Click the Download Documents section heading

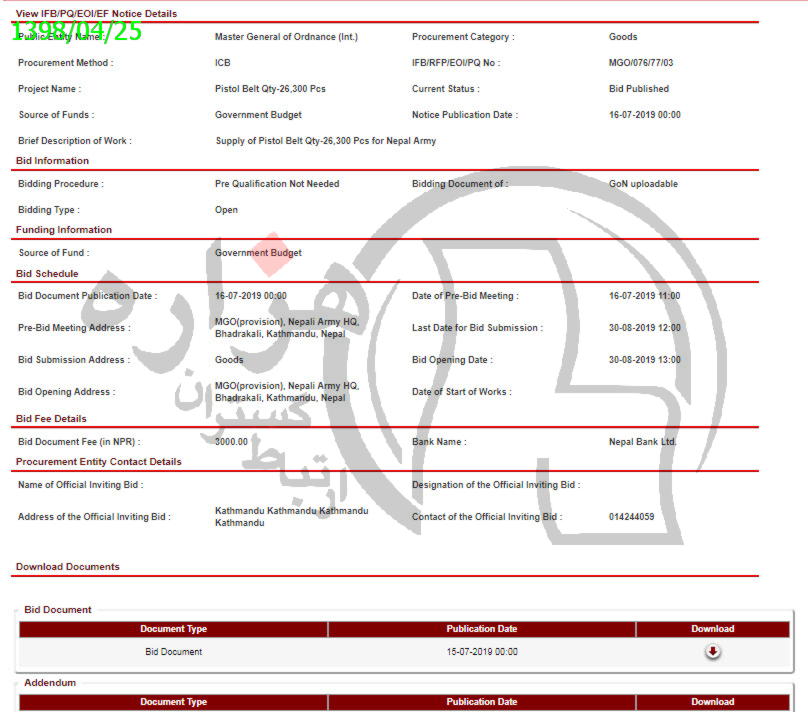(68, 567)
